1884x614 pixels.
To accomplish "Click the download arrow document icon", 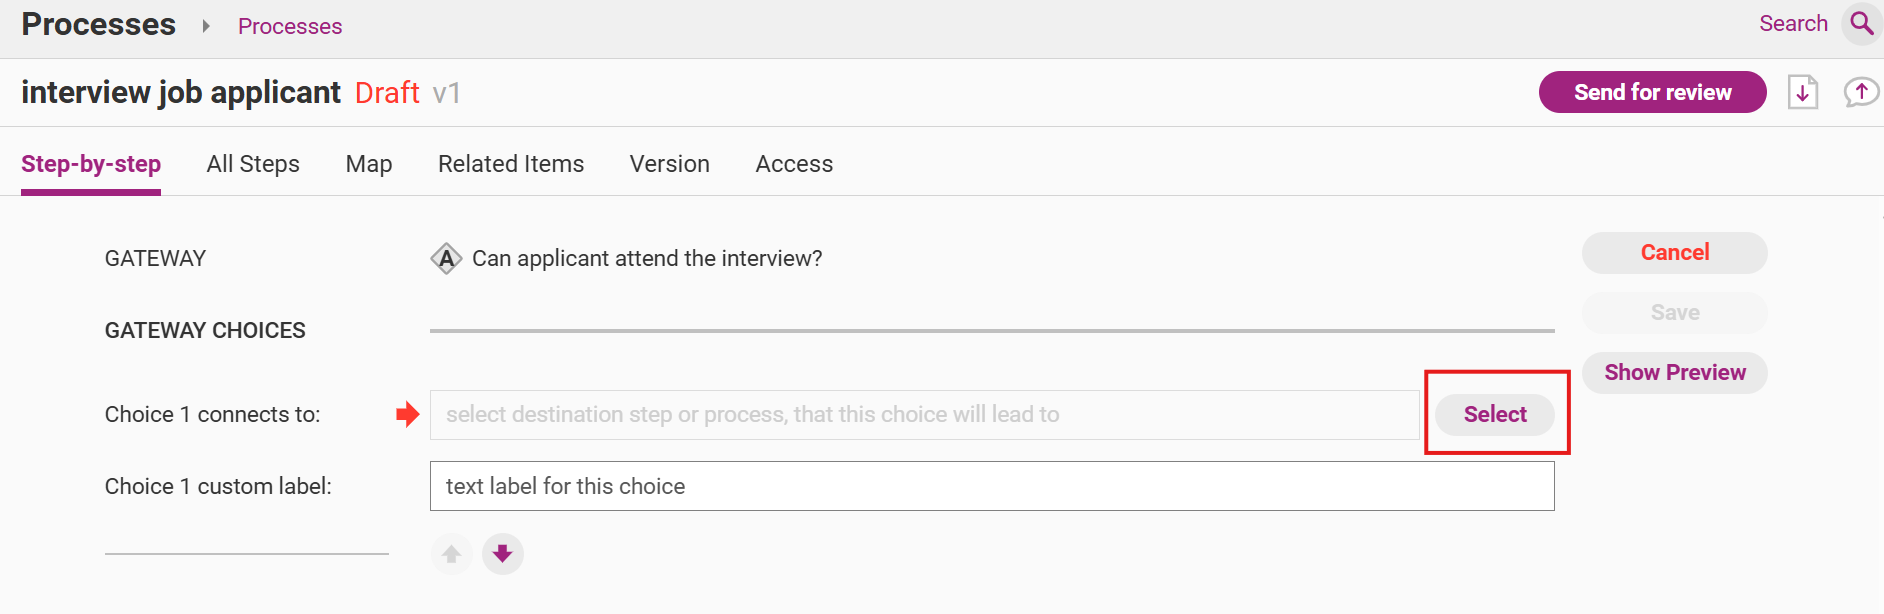I will [1802, 93].
